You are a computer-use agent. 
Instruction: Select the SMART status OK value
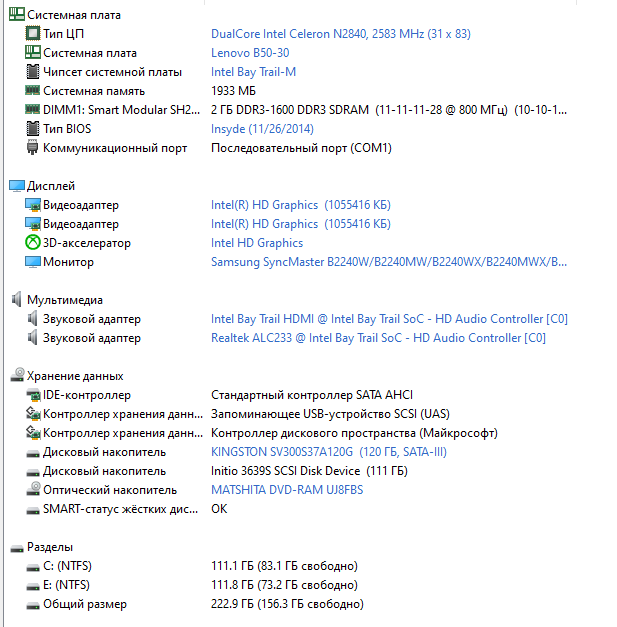(x=219, y=509)
